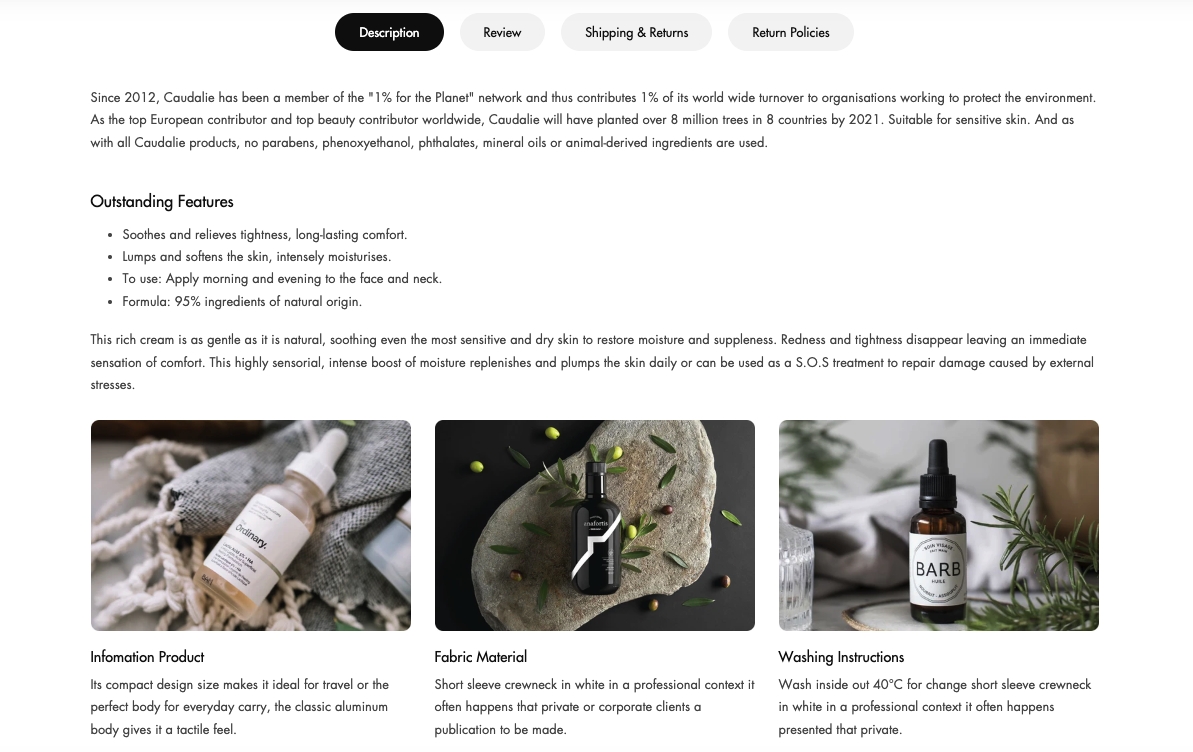Click the 'To use: Apply morning' bullet
1193x752 pixels.
click(282, 279)
